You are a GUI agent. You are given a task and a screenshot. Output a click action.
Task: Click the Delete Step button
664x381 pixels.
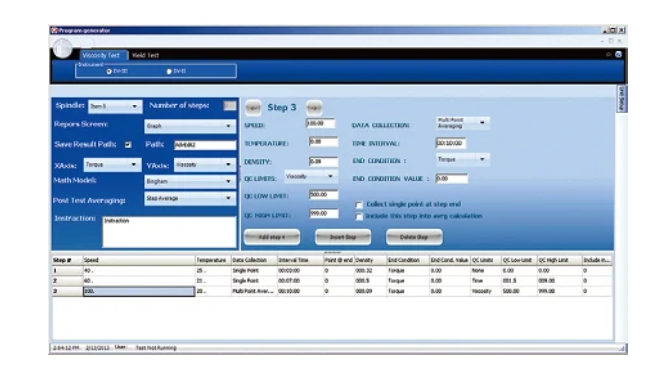coord(414,237)
